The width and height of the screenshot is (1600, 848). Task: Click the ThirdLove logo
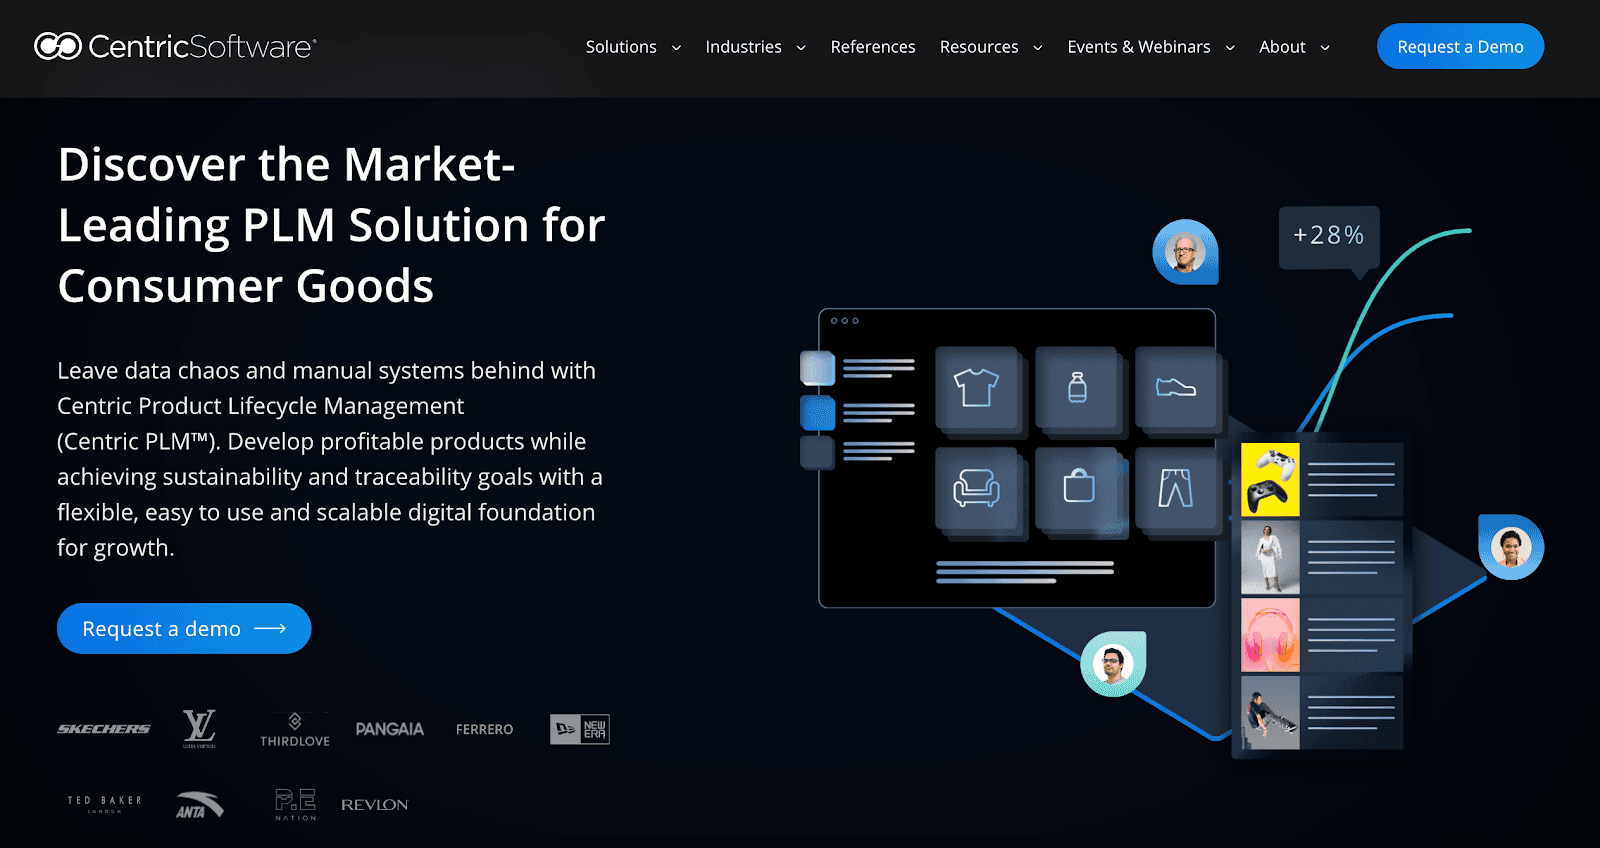[x=295, y=730]
